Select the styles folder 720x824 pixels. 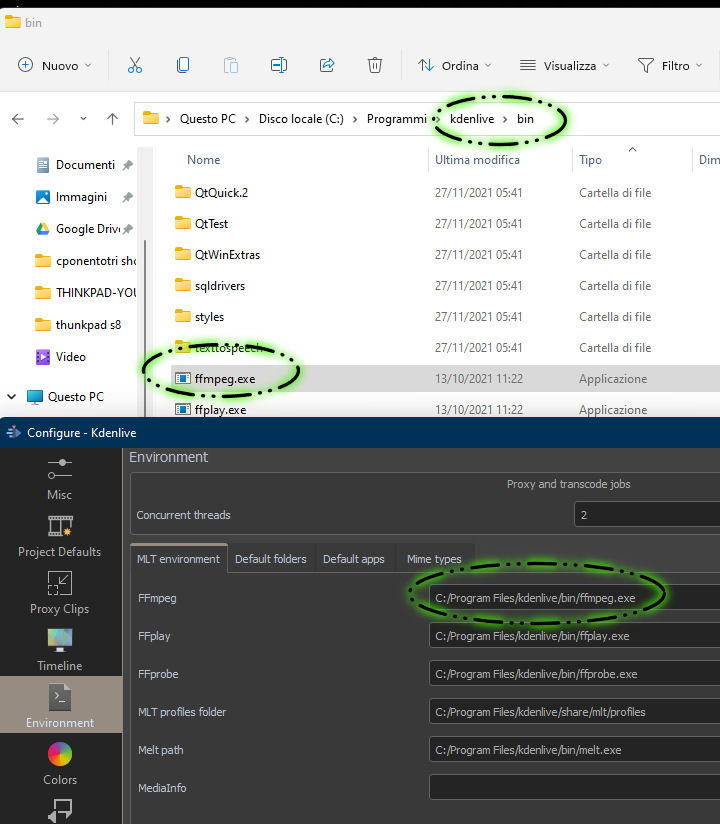209,317
